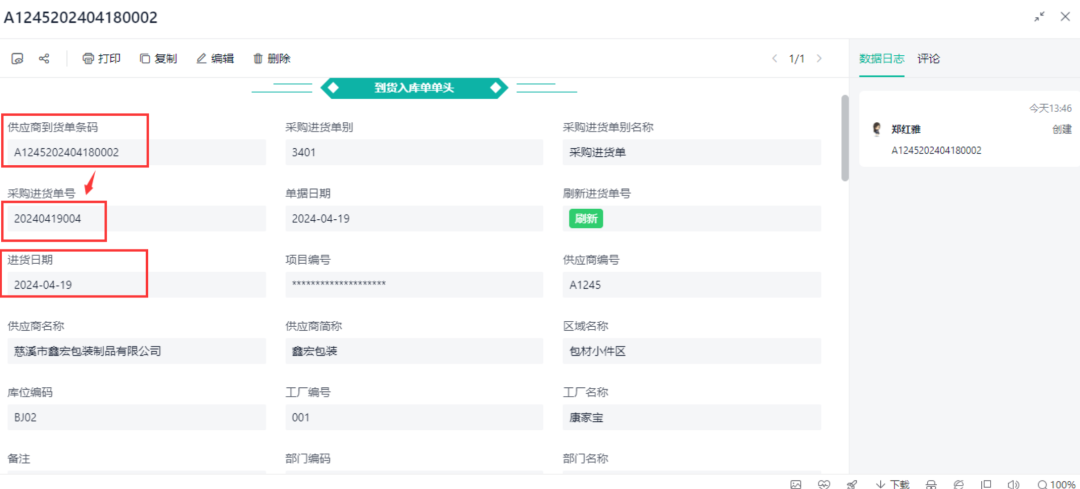Click the sticker icon left of share
This screenshot has width=1080, height=489.
click(x=17, y=59)
